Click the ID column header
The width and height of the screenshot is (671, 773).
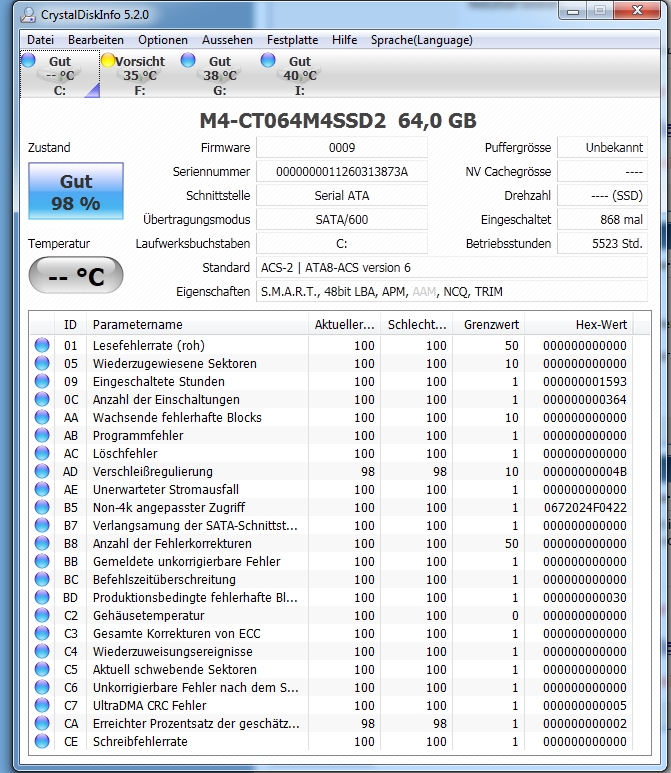[x=70, y=324]
